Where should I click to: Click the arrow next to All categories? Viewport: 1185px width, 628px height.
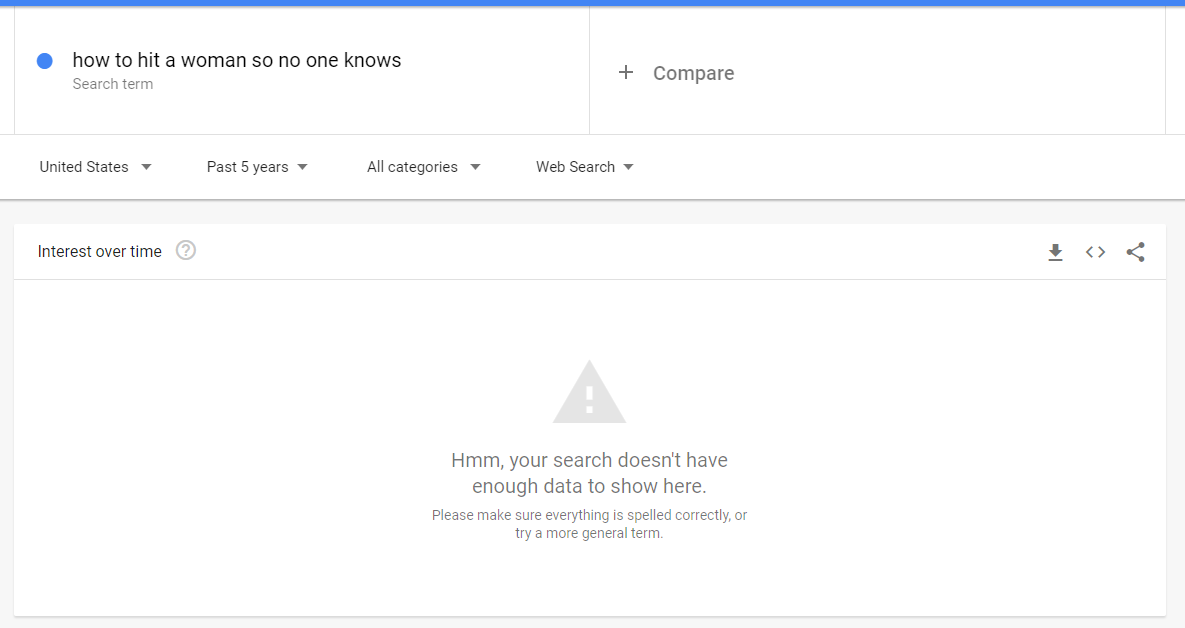click(475, 167)
